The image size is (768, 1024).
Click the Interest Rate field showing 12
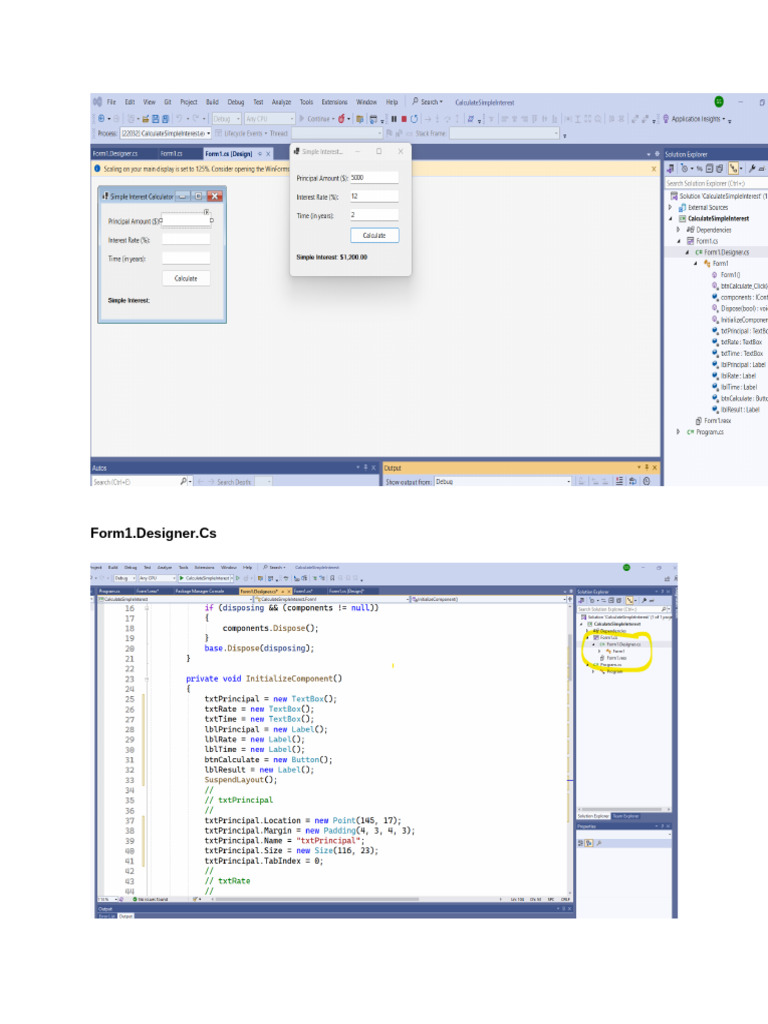click(373, 196)
